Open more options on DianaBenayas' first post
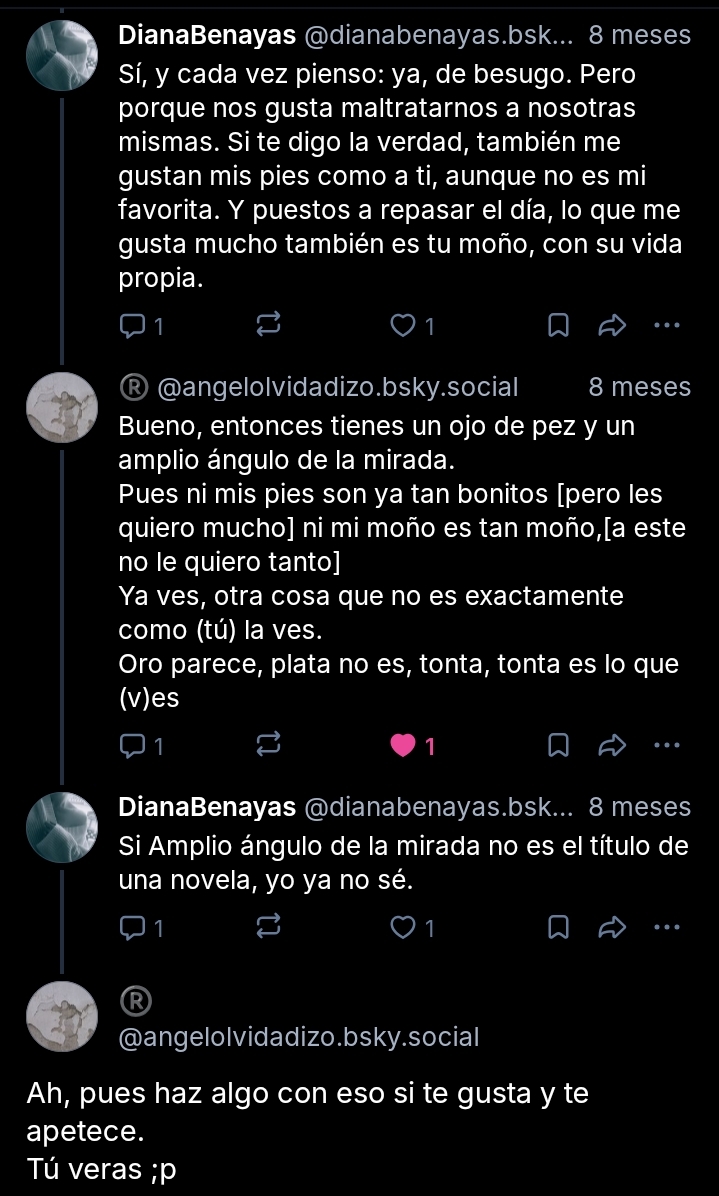 666,325
